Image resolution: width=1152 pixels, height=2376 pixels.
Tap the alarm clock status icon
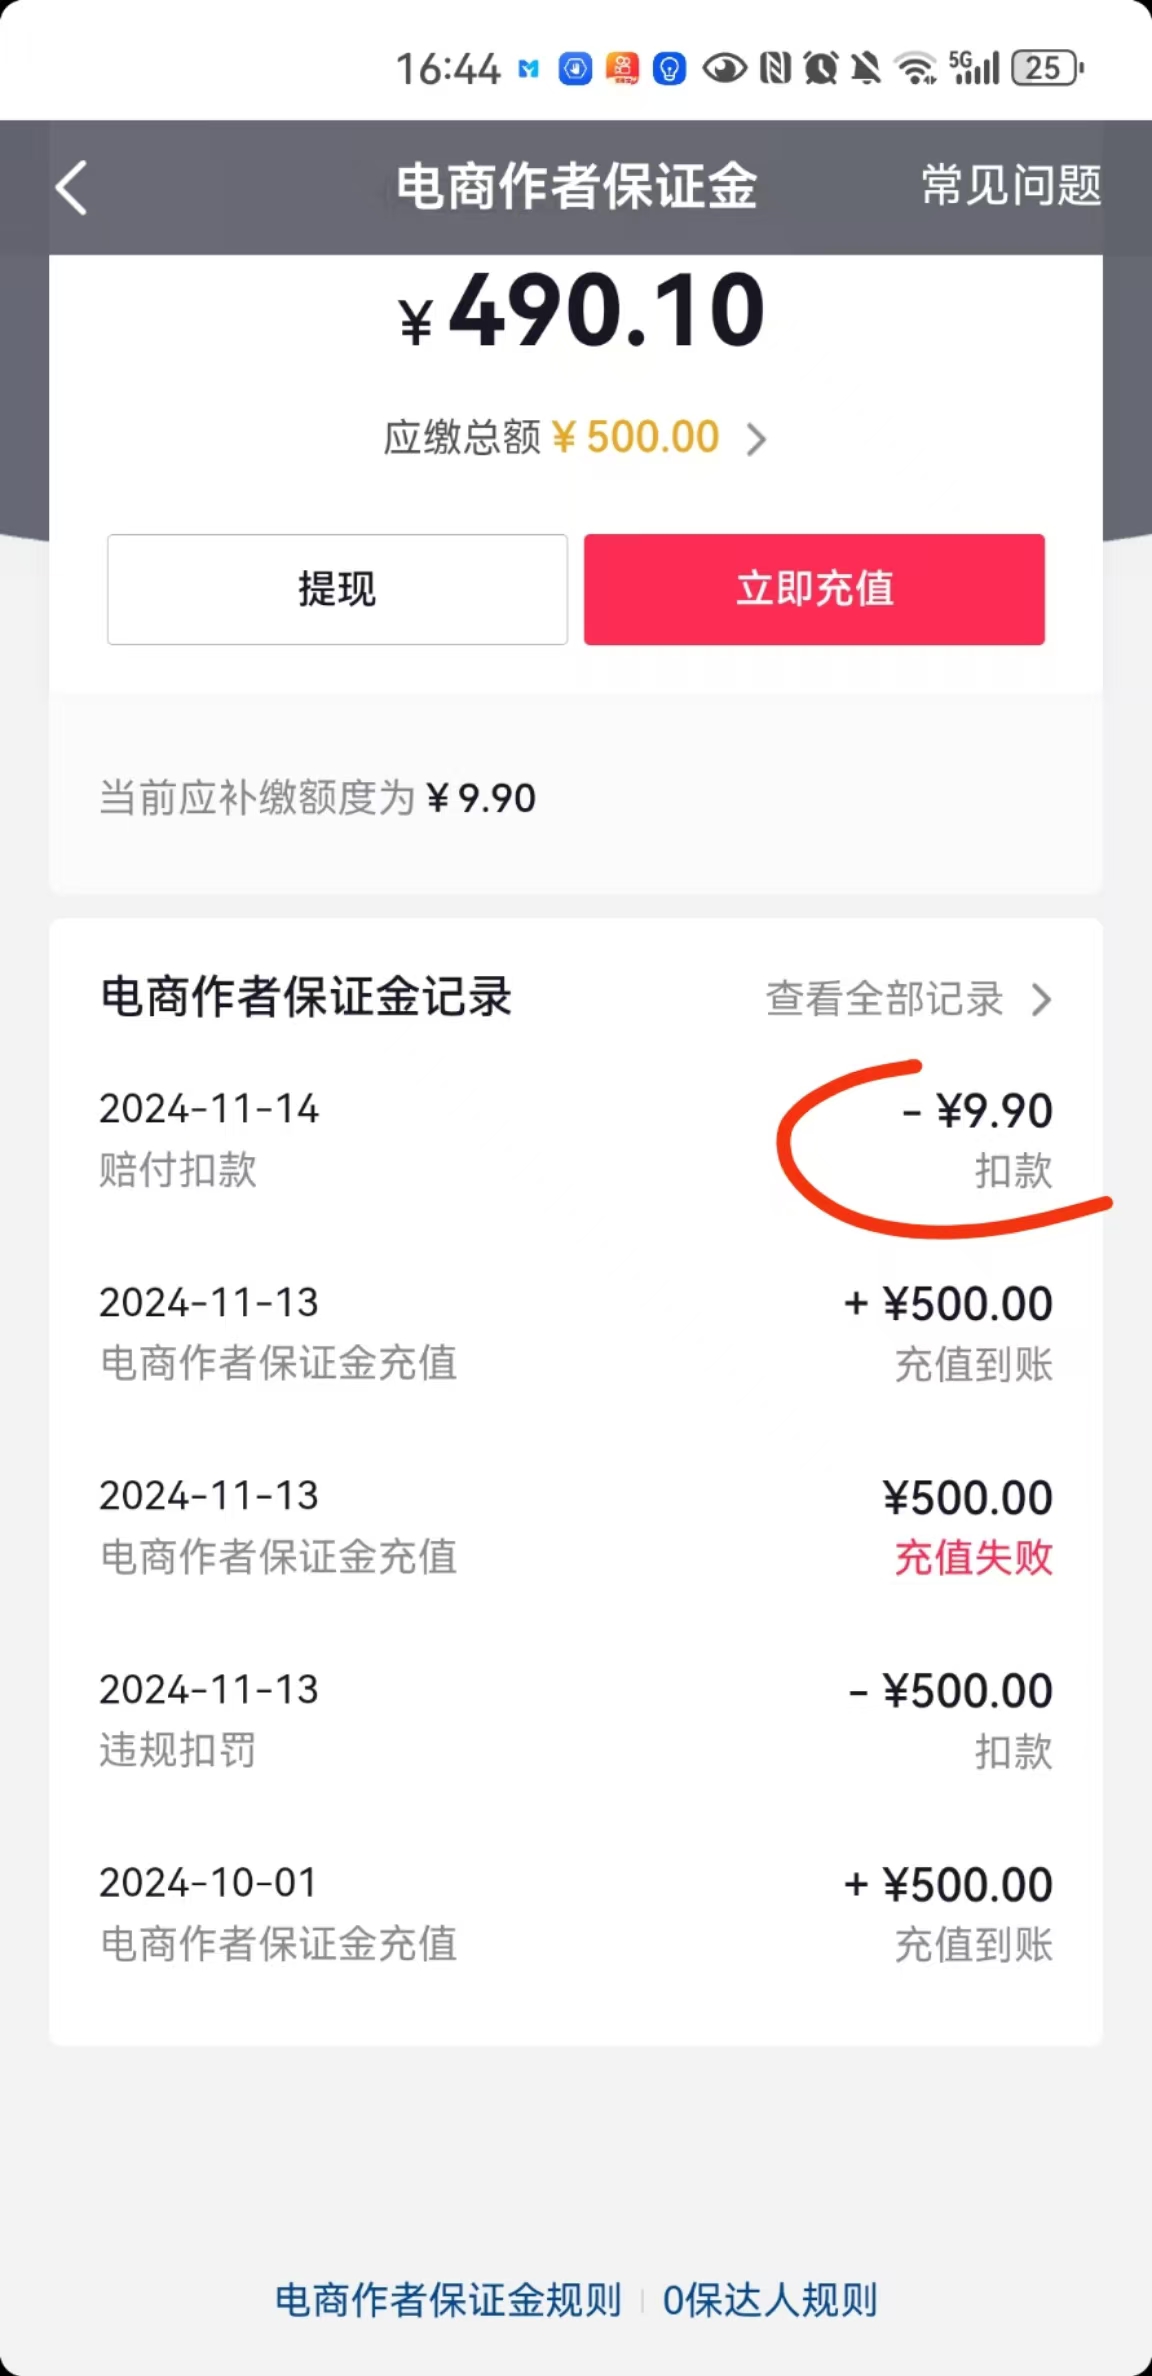(x=821, y=68)
